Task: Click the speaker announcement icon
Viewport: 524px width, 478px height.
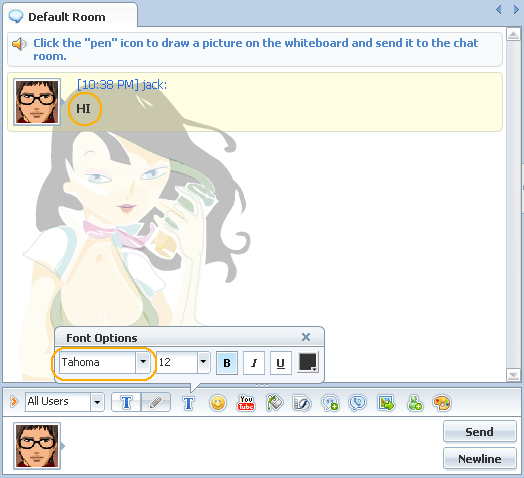Action: coord(19,44)
